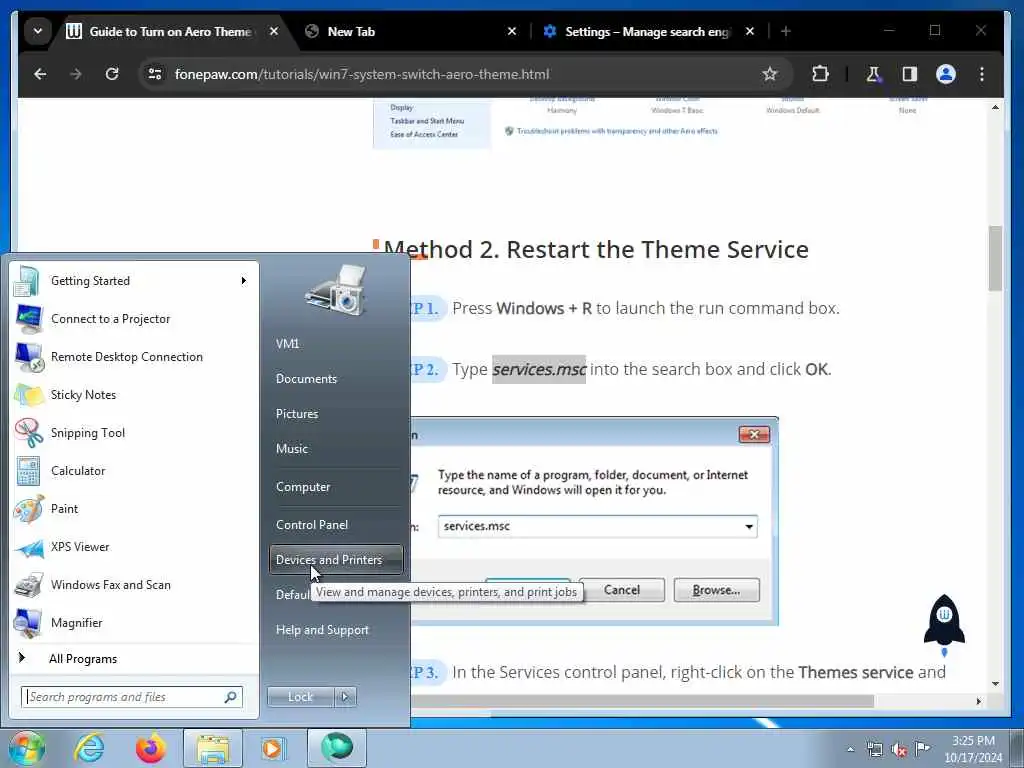Screen dimensions: 1024x768
Task: Click the Run dialog screenshot image
Action: point(595,521)
